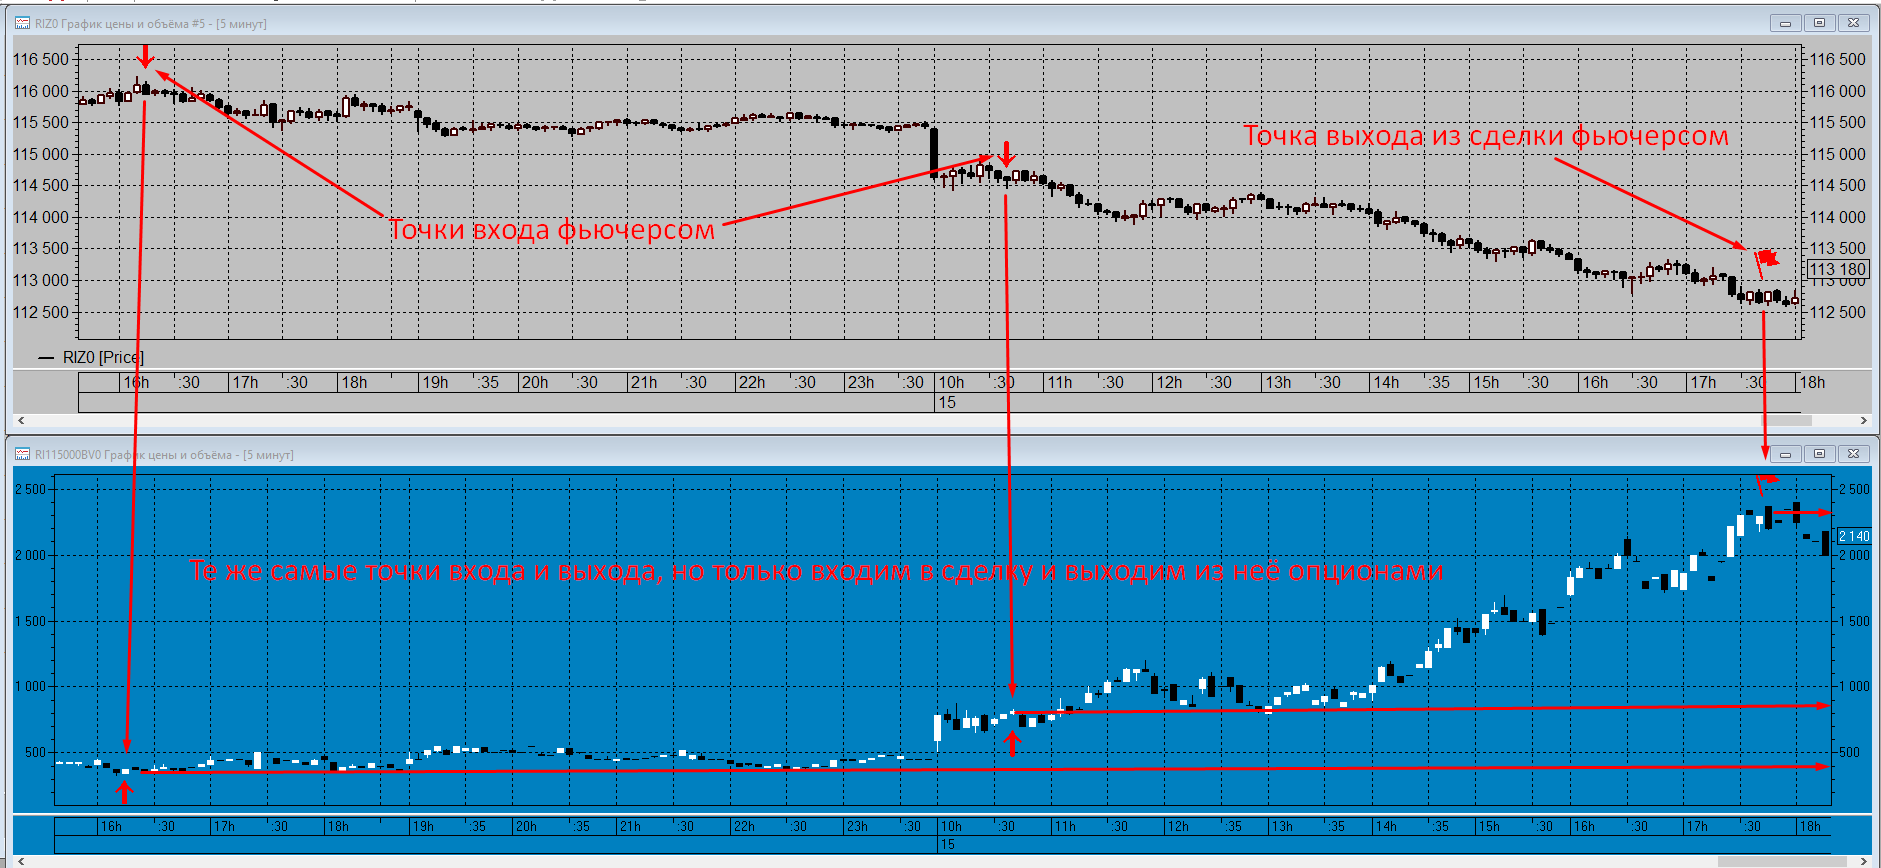Screen dimensions: 1881x868
Task: Close the RI115000BV0 chart window
Action: (x=1853, y=454)
